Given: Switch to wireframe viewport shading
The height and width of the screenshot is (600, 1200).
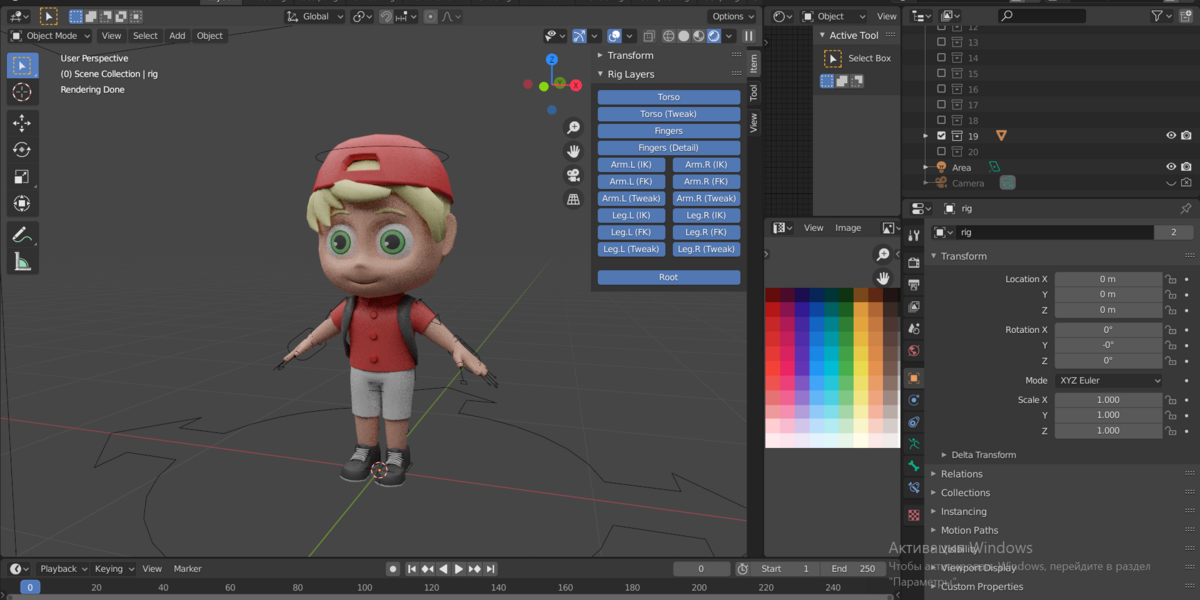Looking at the screenshot, I should tap(669, 36).
